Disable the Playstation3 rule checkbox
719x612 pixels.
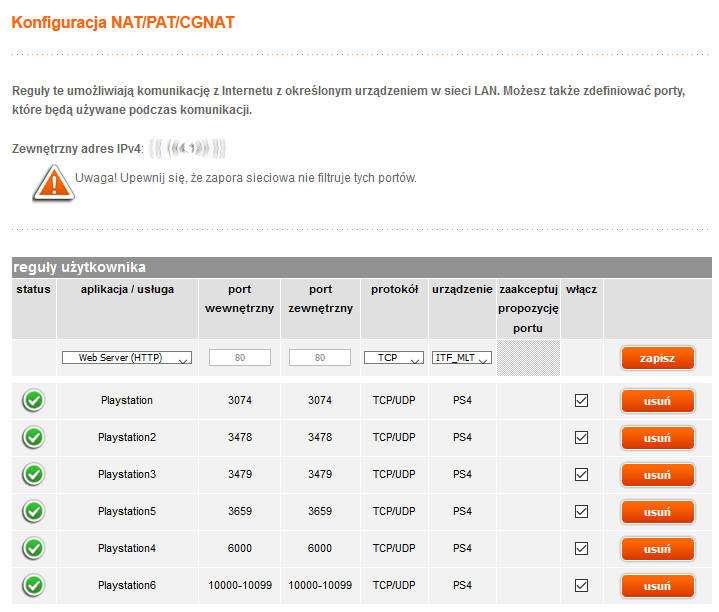581,474
